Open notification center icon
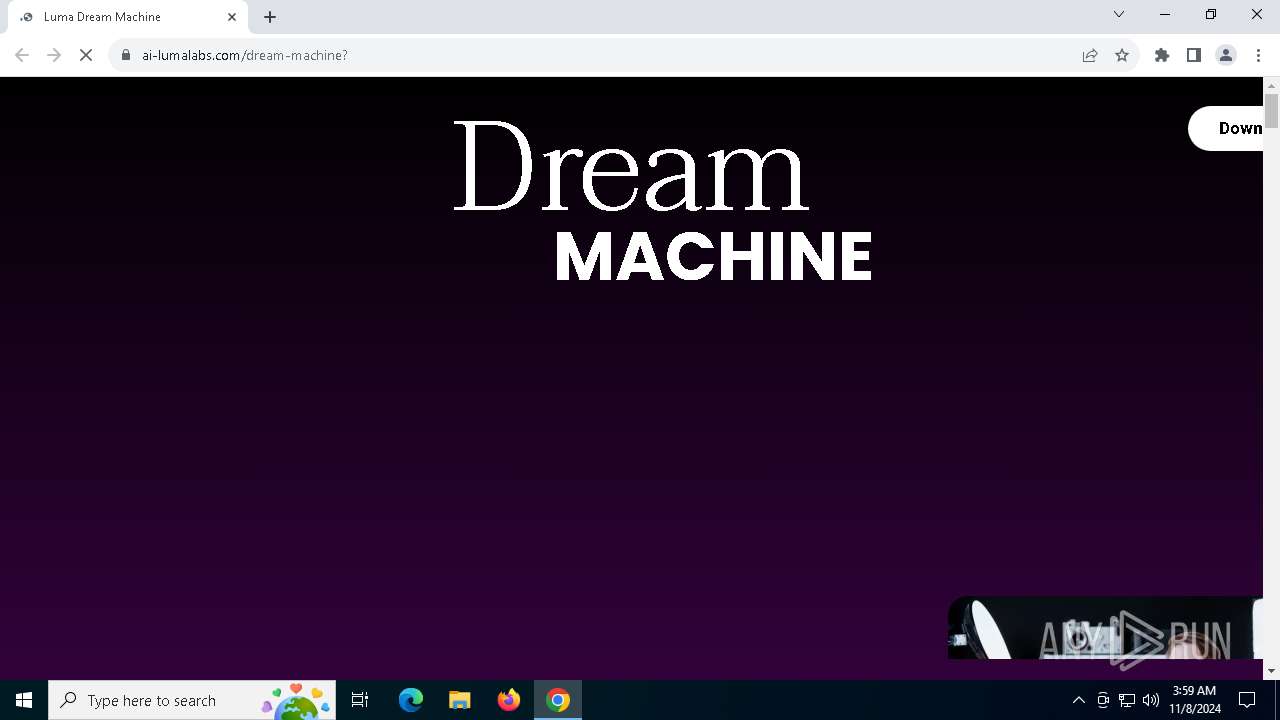 pyautogui.click(x=1247, y=700)
